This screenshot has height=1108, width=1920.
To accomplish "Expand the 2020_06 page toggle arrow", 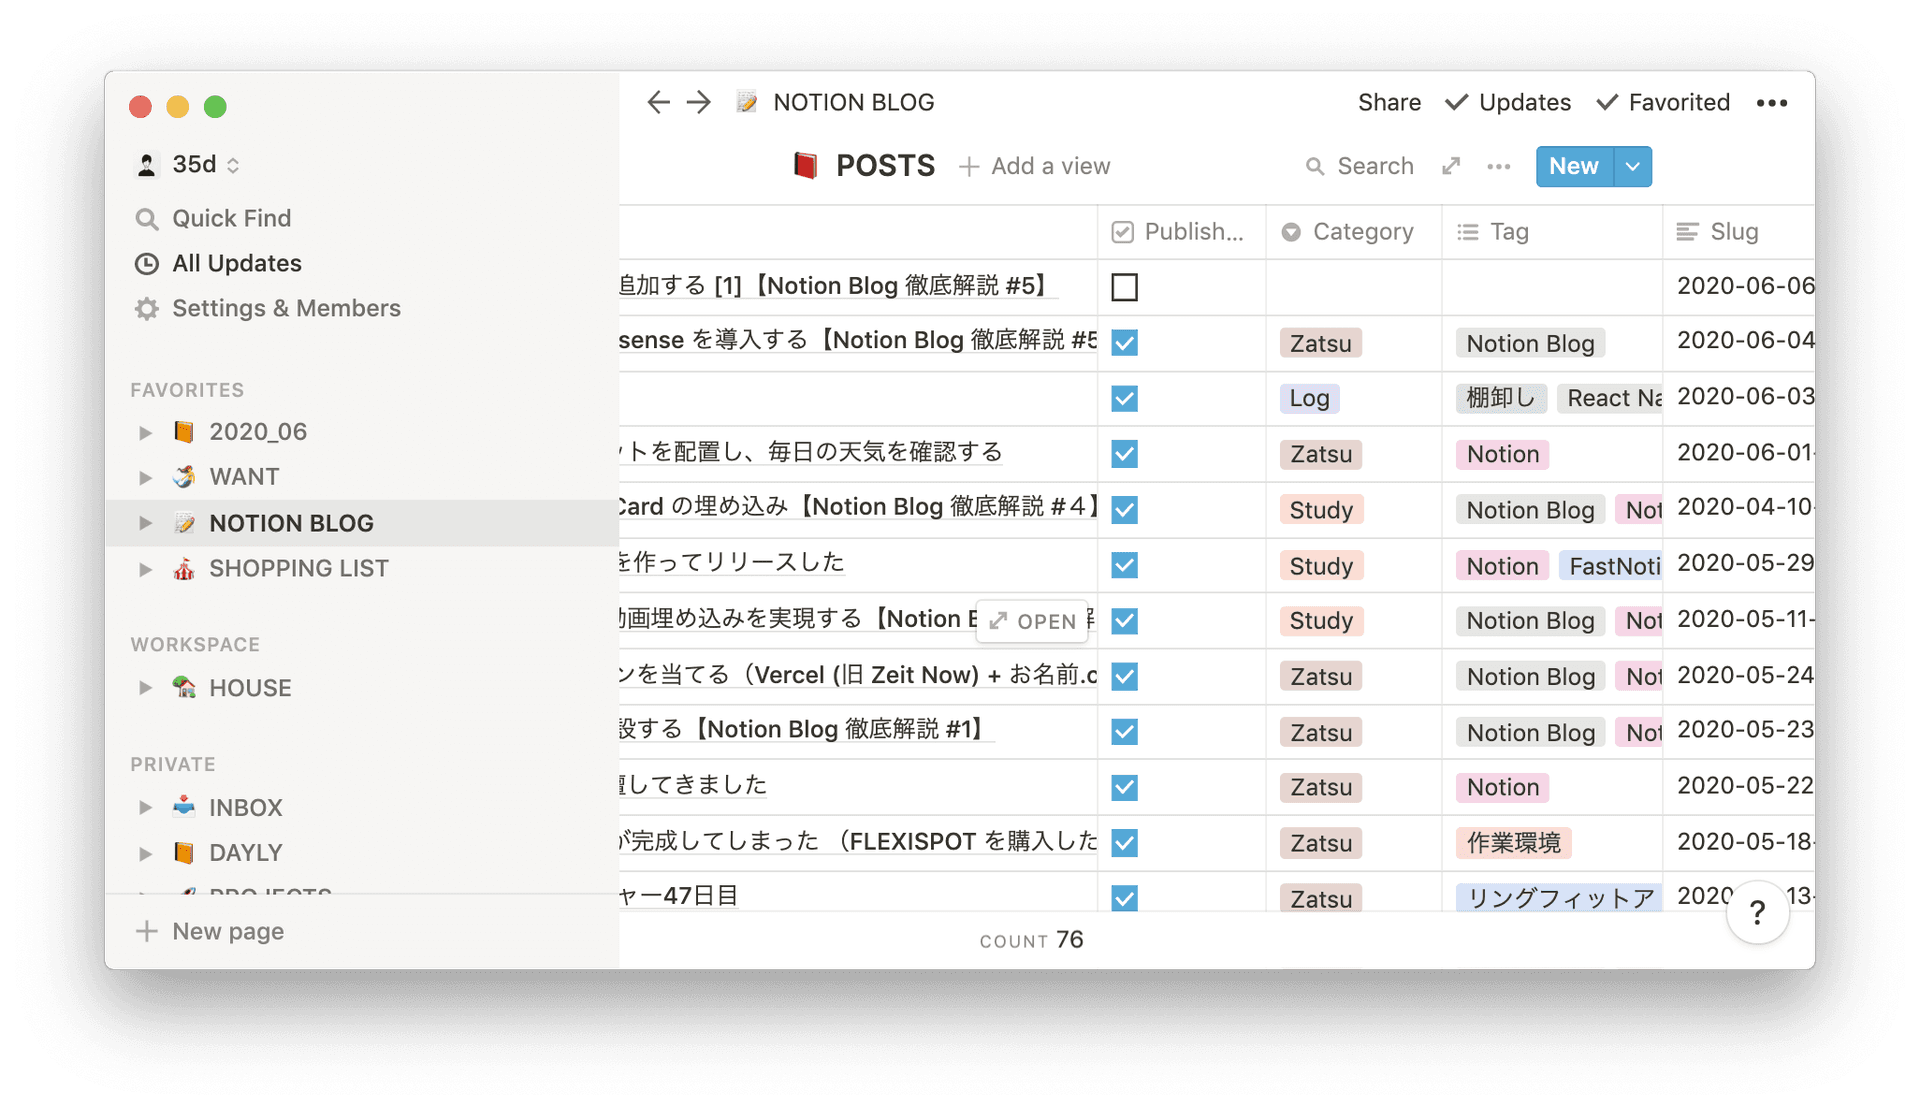I will pos(146,432).
